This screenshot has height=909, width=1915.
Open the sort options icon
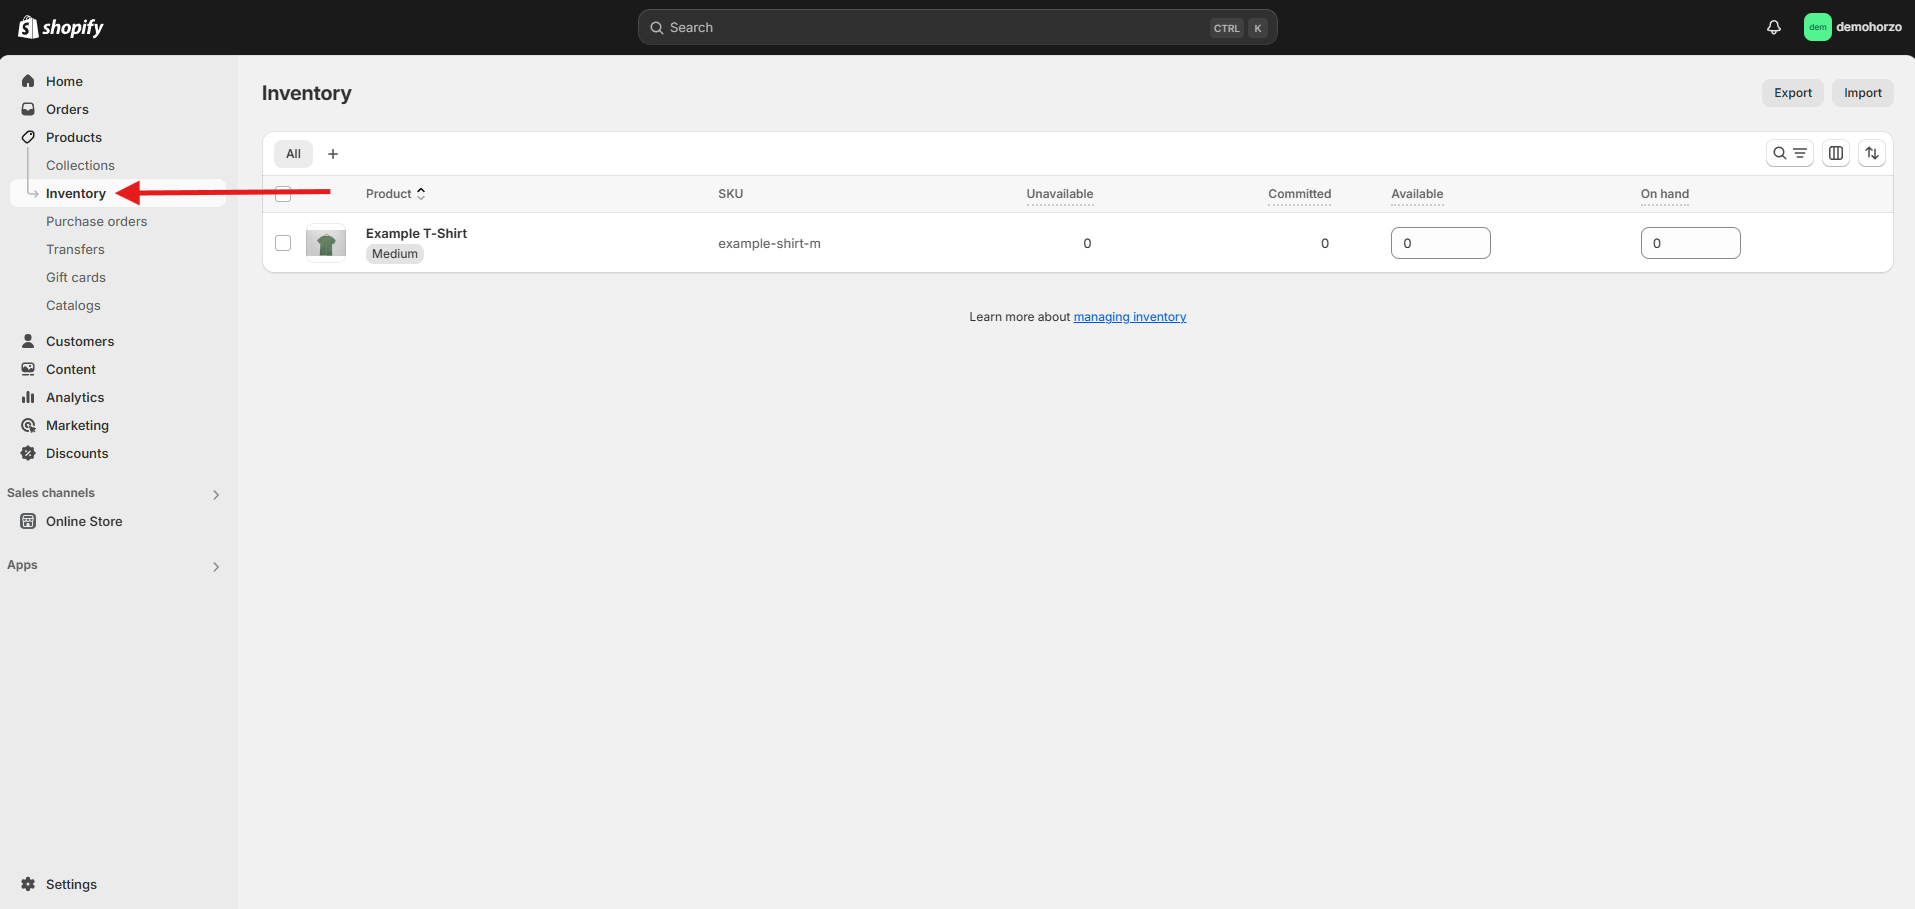pos(1872,153)
